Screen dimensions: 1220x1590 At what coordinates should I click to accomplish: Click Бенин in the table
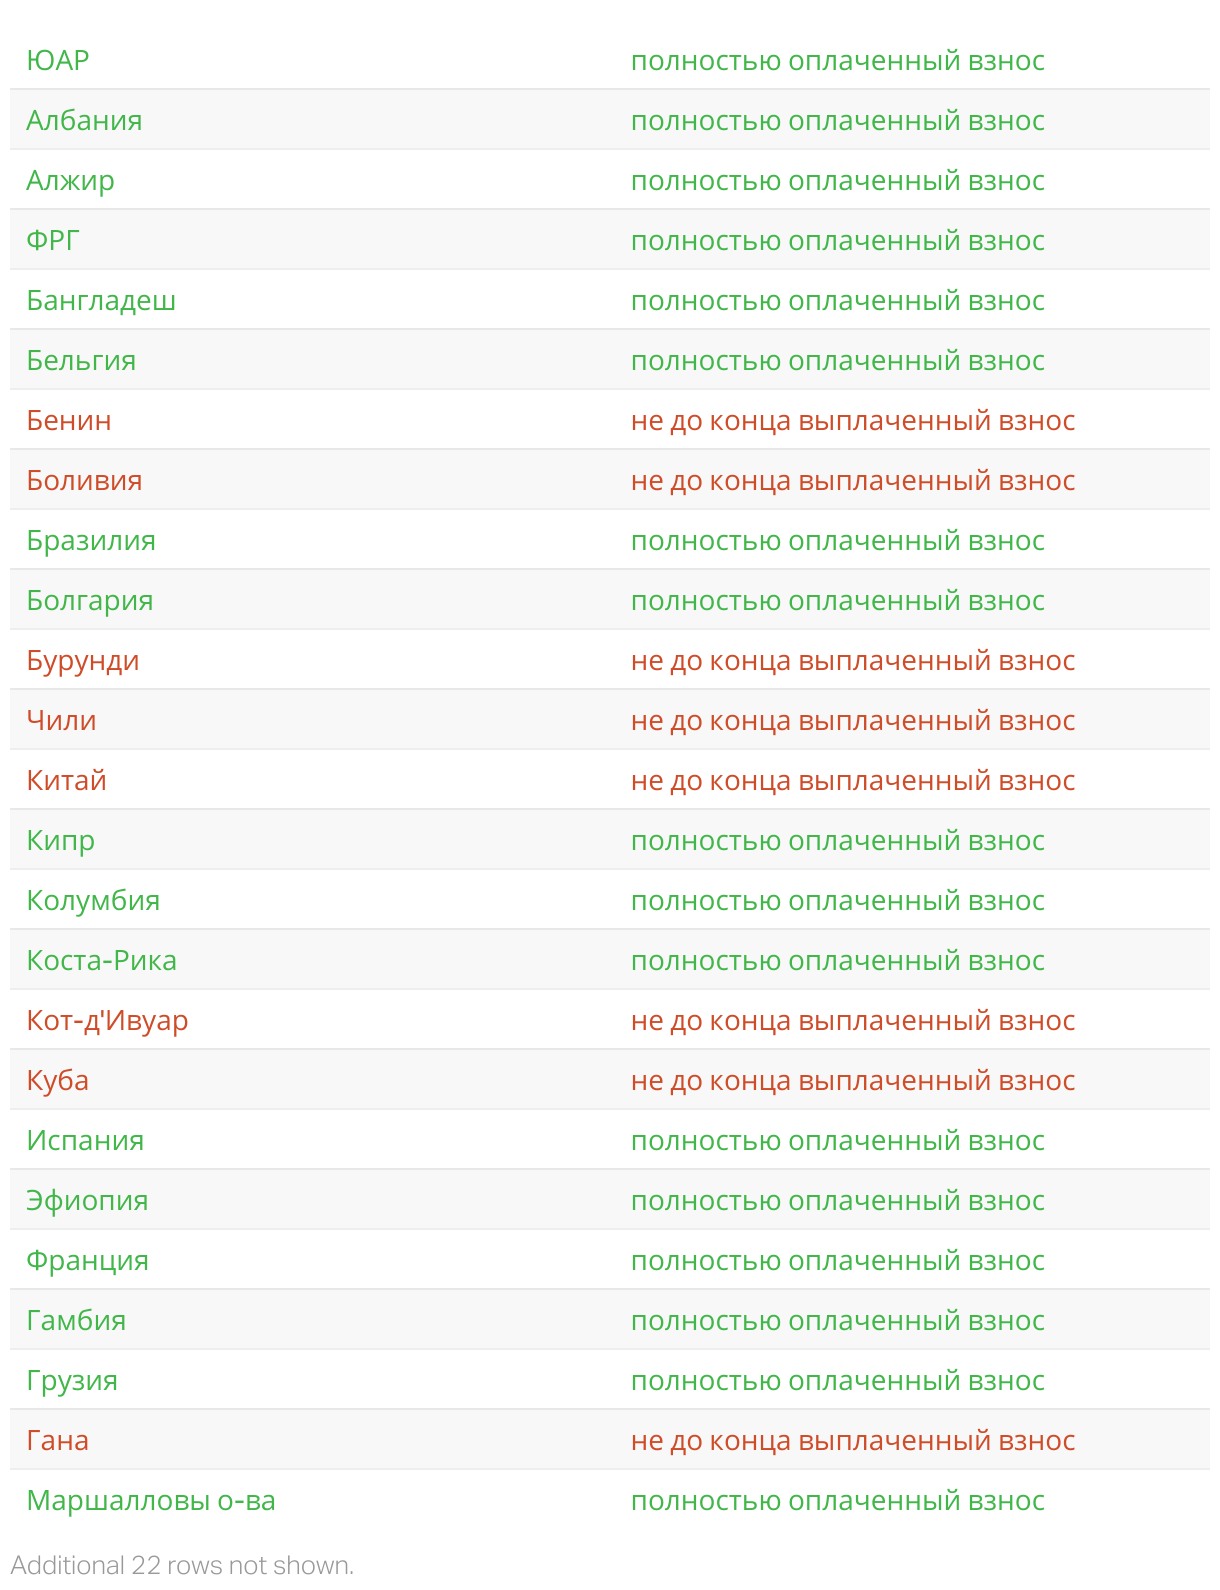click(x=69, y=421)
